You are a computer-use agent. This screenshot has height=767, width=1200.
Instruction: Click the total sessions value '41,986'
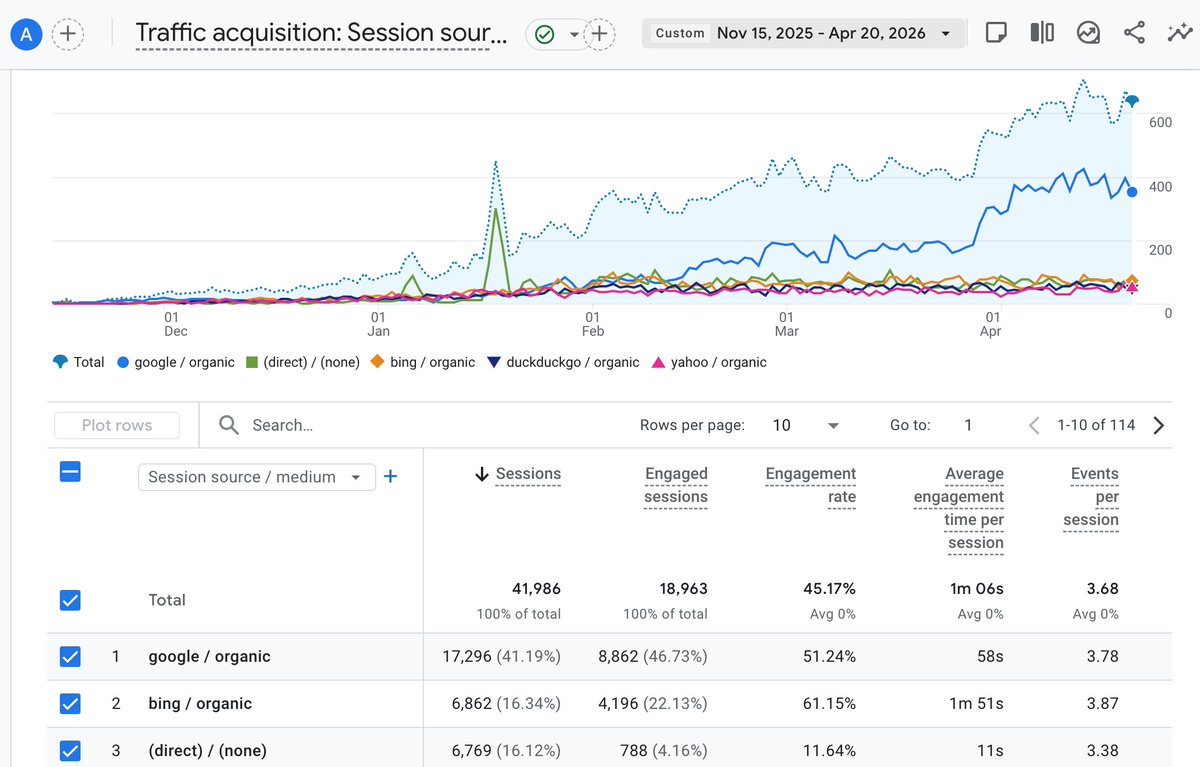535,589
